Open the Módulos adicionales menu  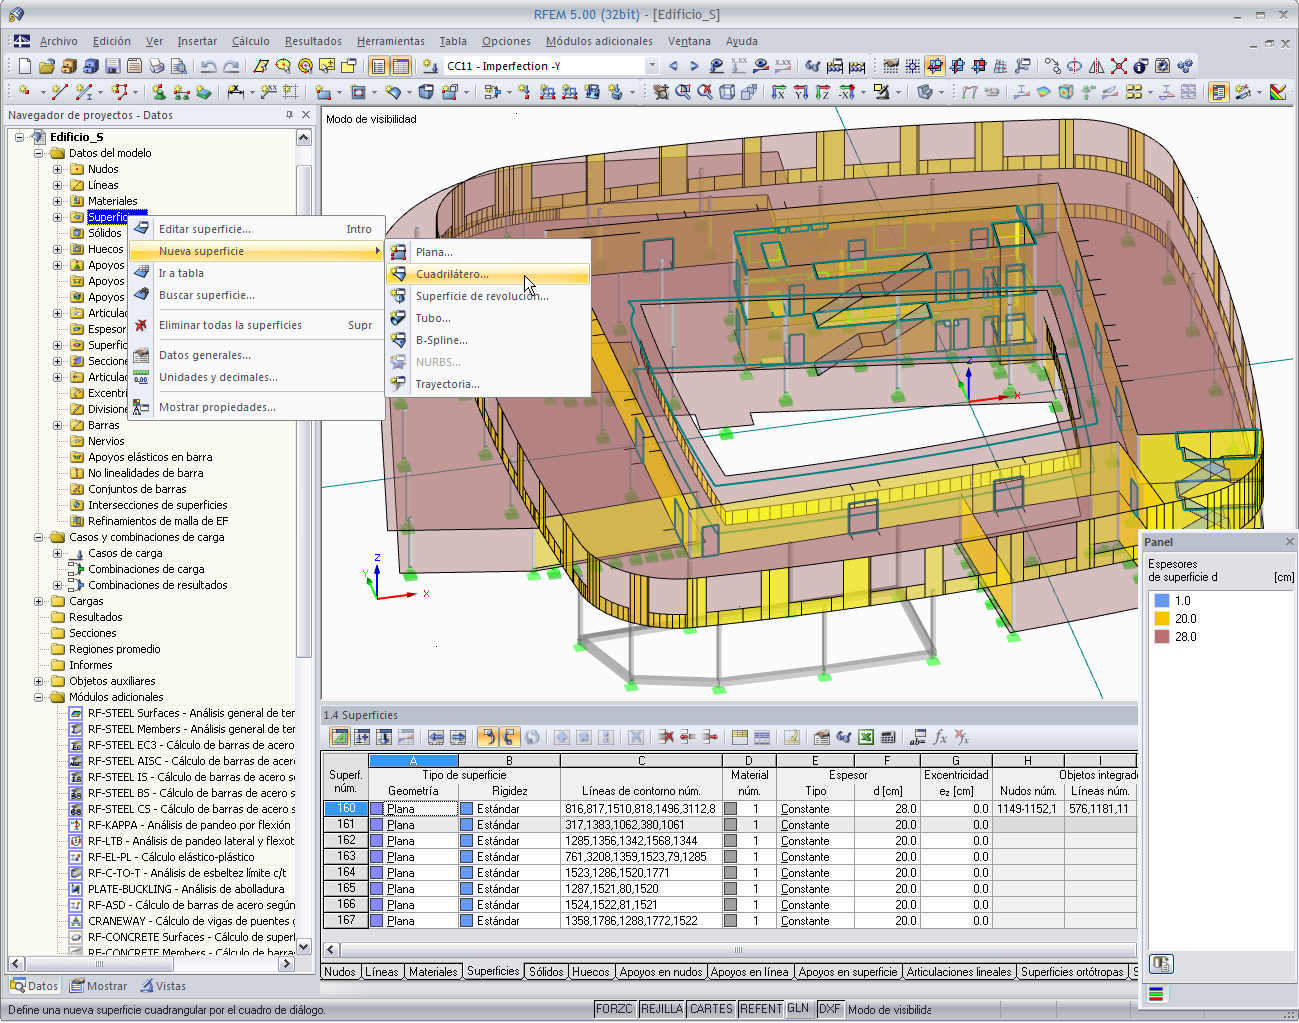point(599,41)
